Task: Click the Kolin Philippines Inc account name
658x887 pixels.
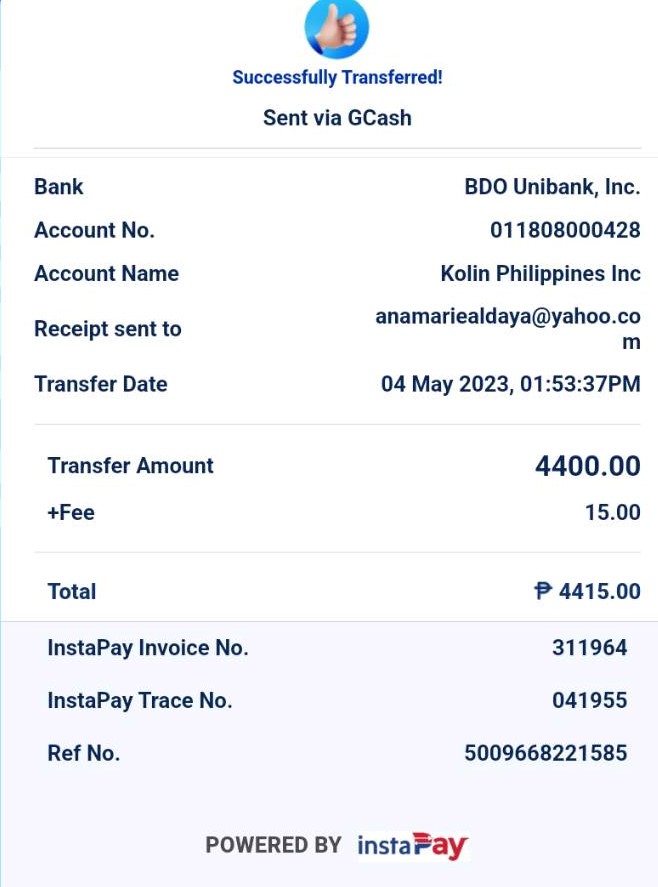Action: pyautogui.click(x=540, y=274)
